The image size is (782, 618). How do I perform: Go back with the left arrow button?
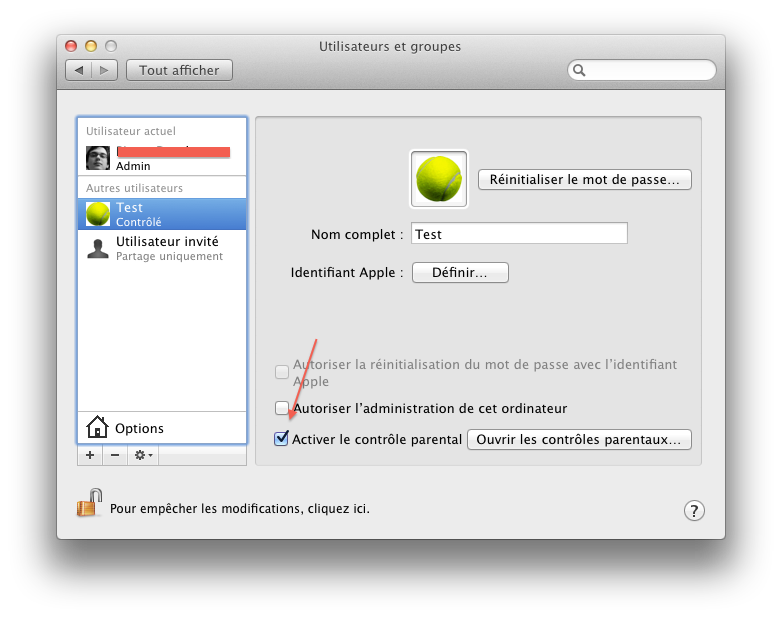coord(79,70)
